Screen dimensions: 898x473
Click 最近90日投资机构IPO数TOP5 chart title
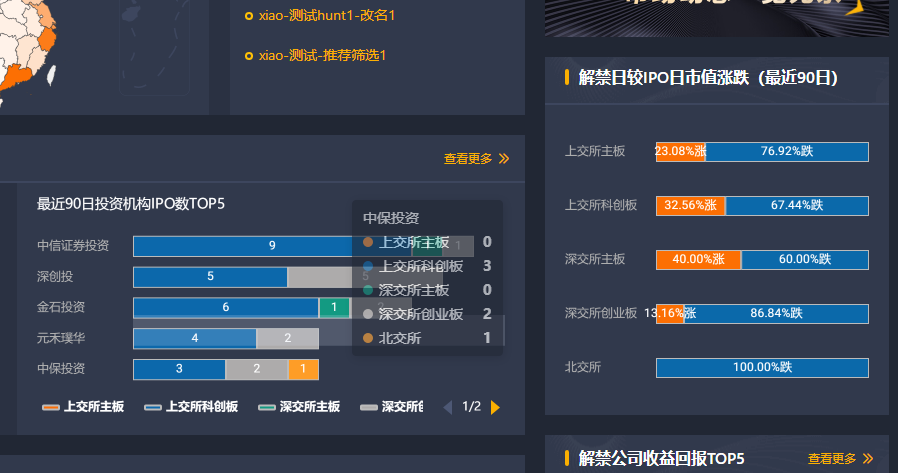tap(131, 204)
